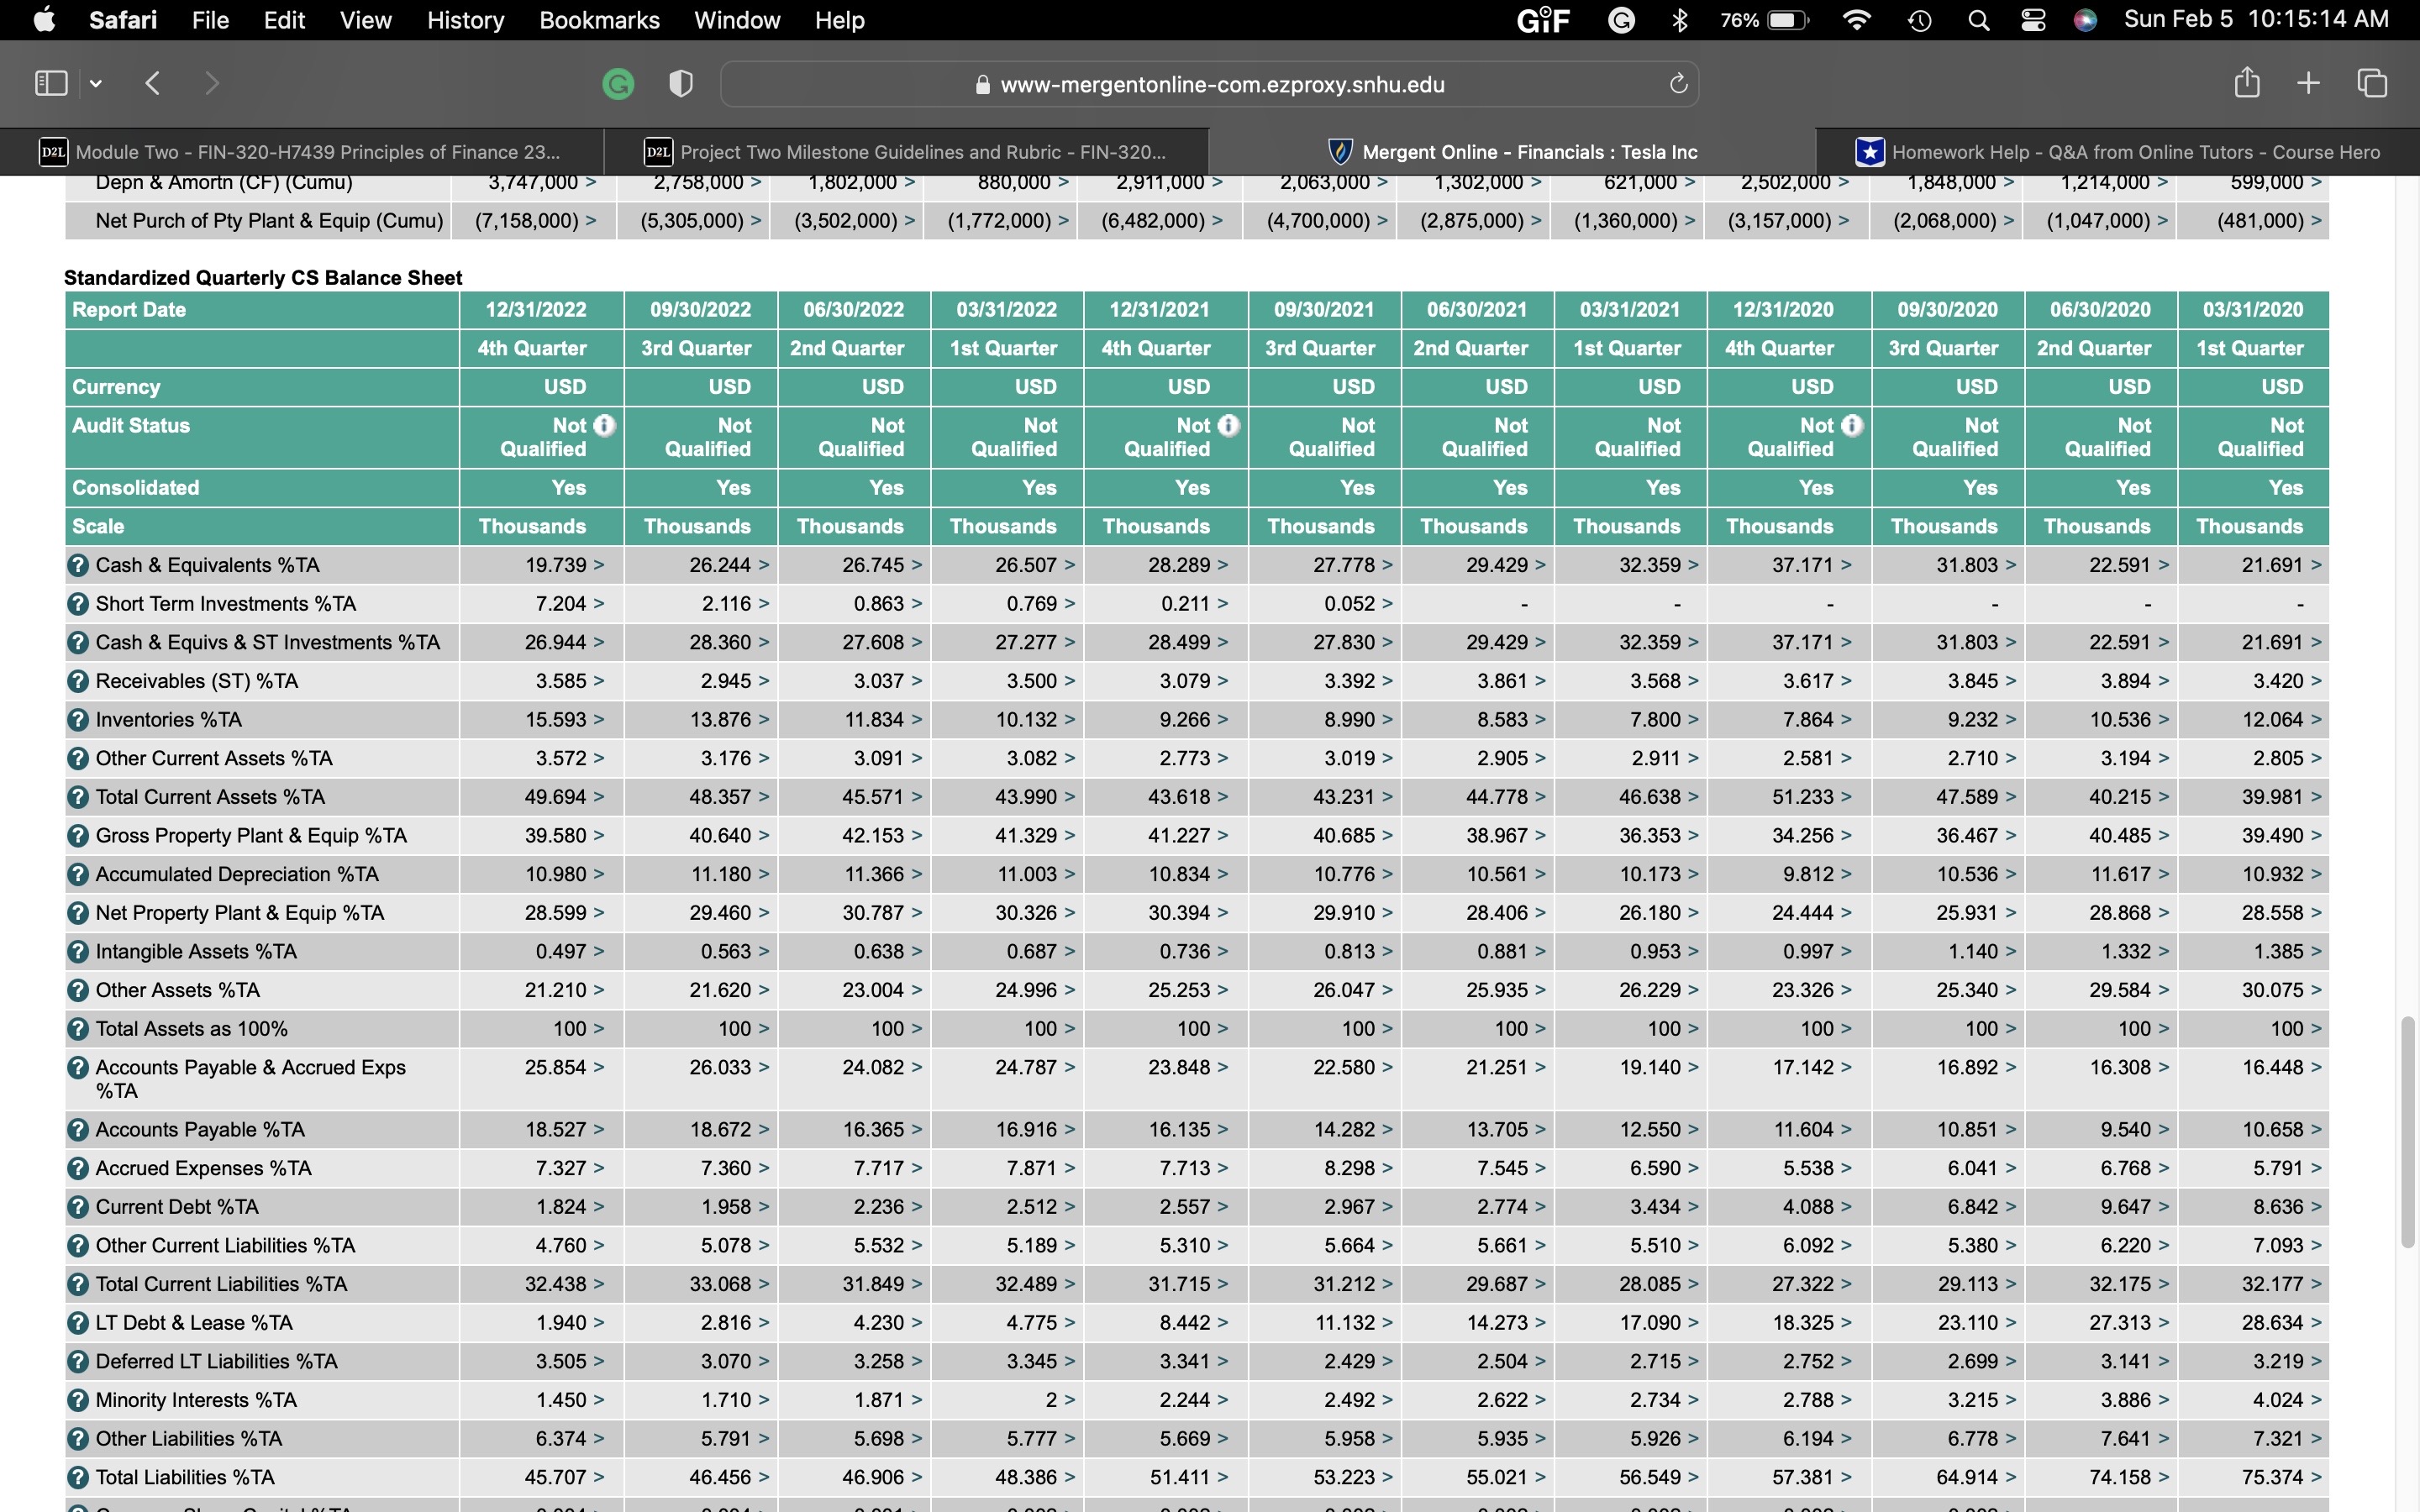
Task: Open the File menu
Action: click(210, 20)
